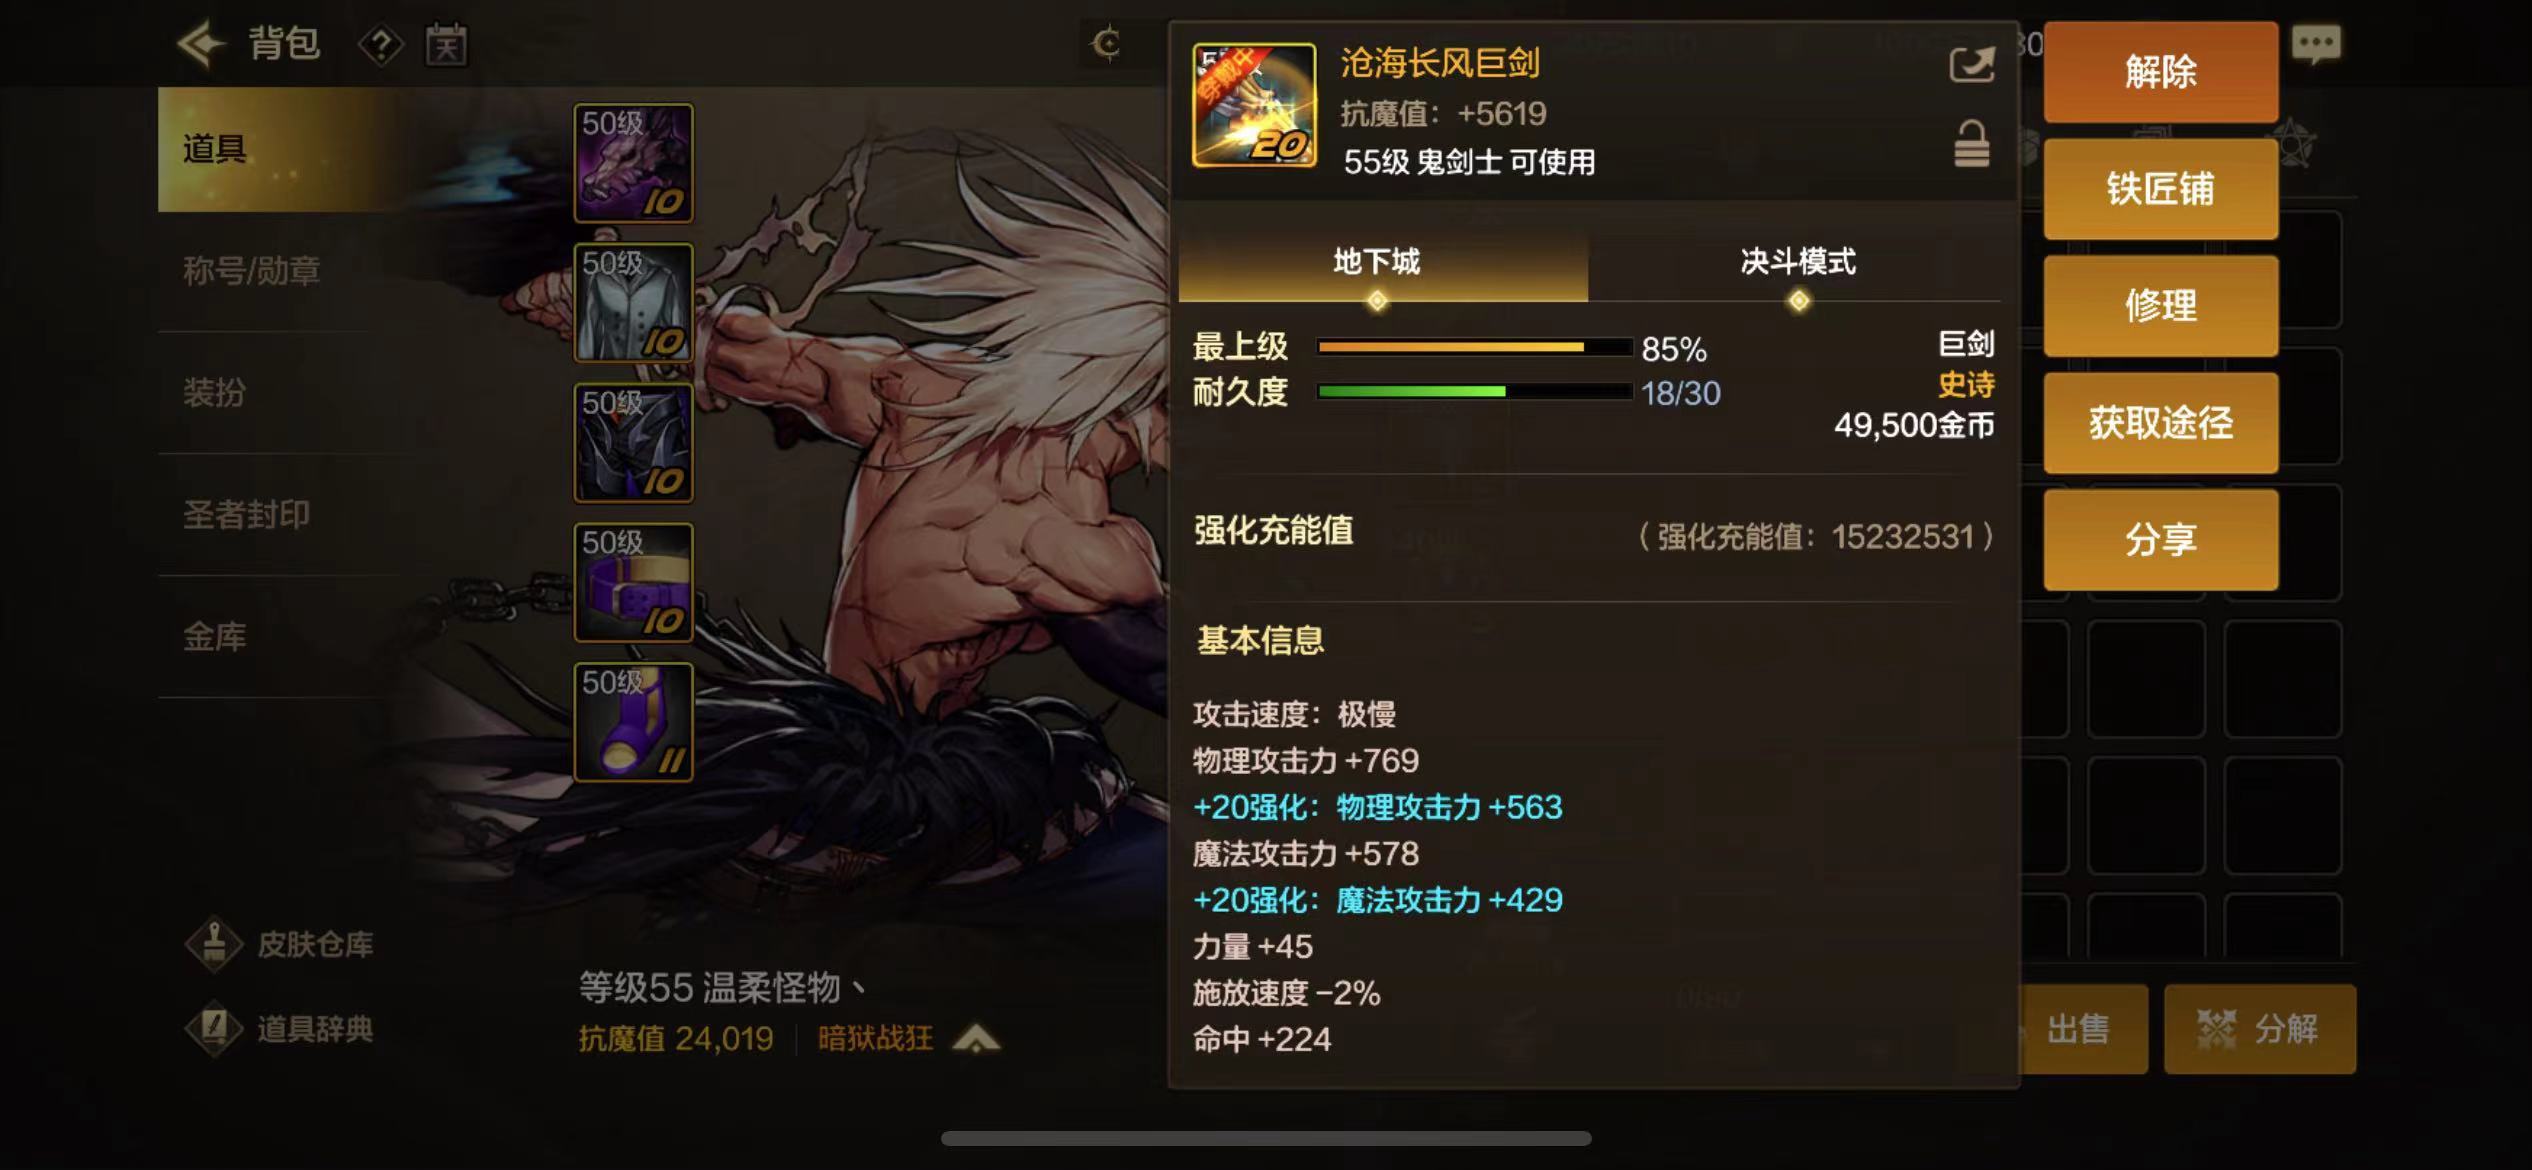
Task: Select the purple boots equipment slot
Action: pyautogui.click(x=634, y=722)
